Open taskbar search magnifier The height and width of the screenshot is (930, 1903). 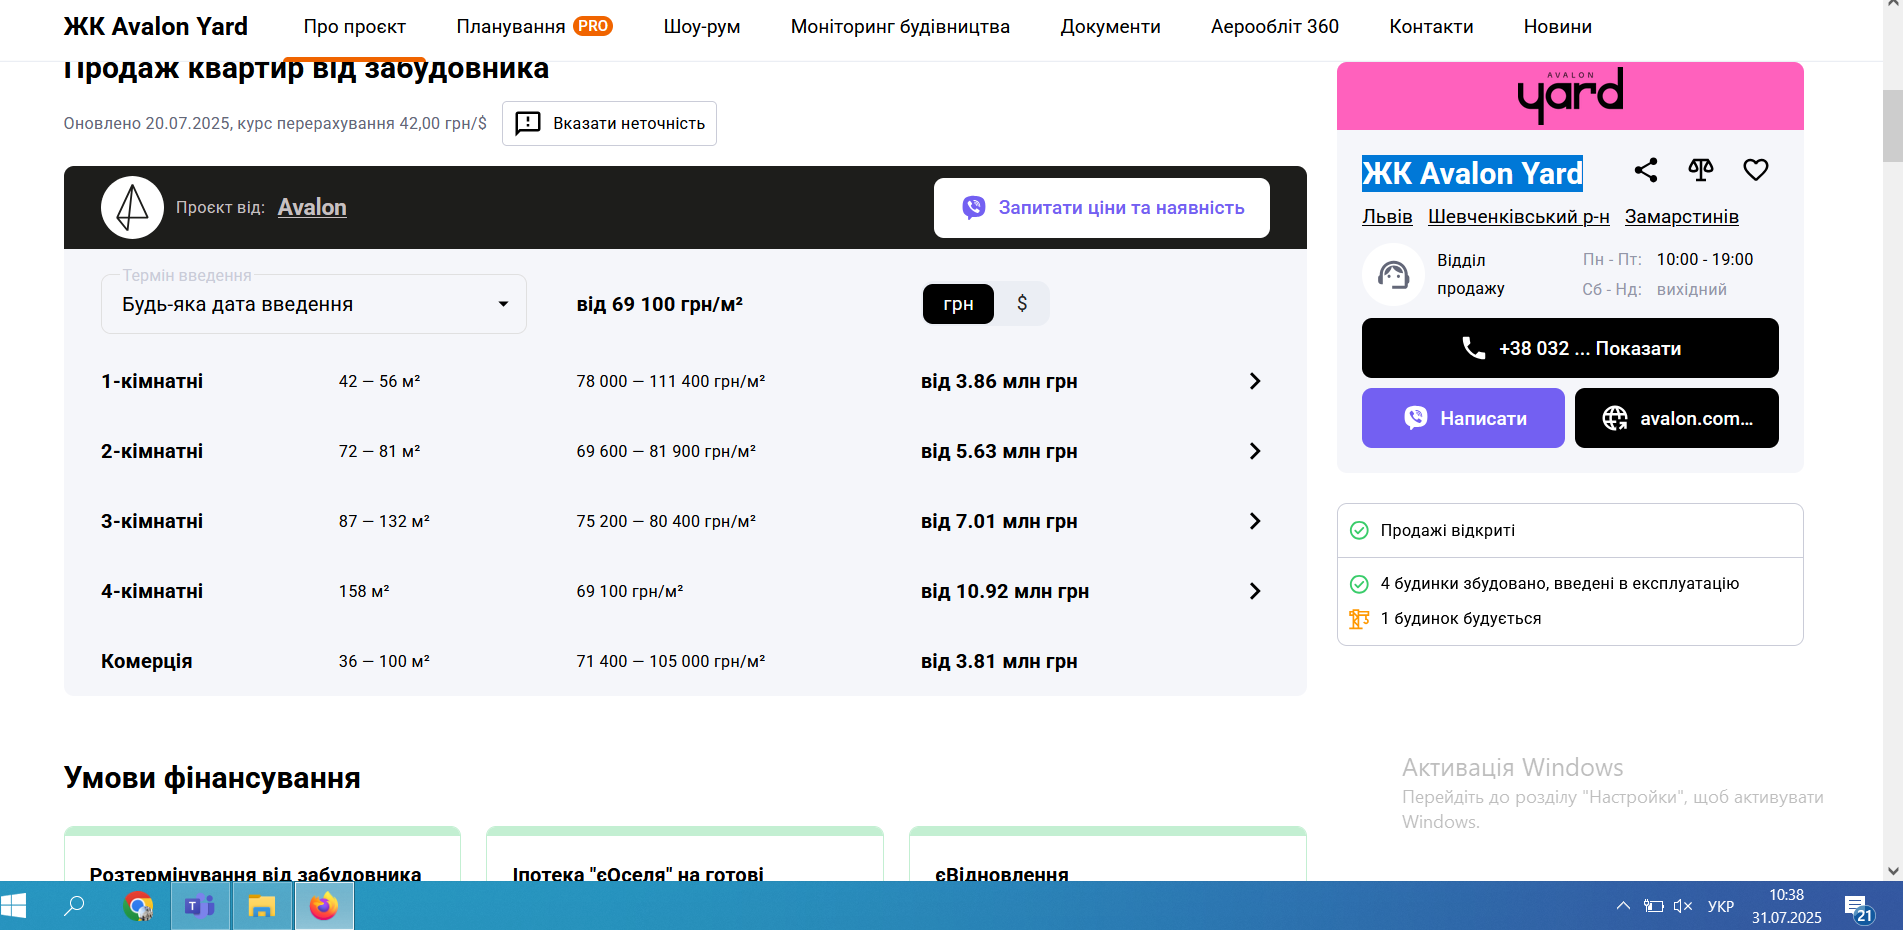(74, 906)
